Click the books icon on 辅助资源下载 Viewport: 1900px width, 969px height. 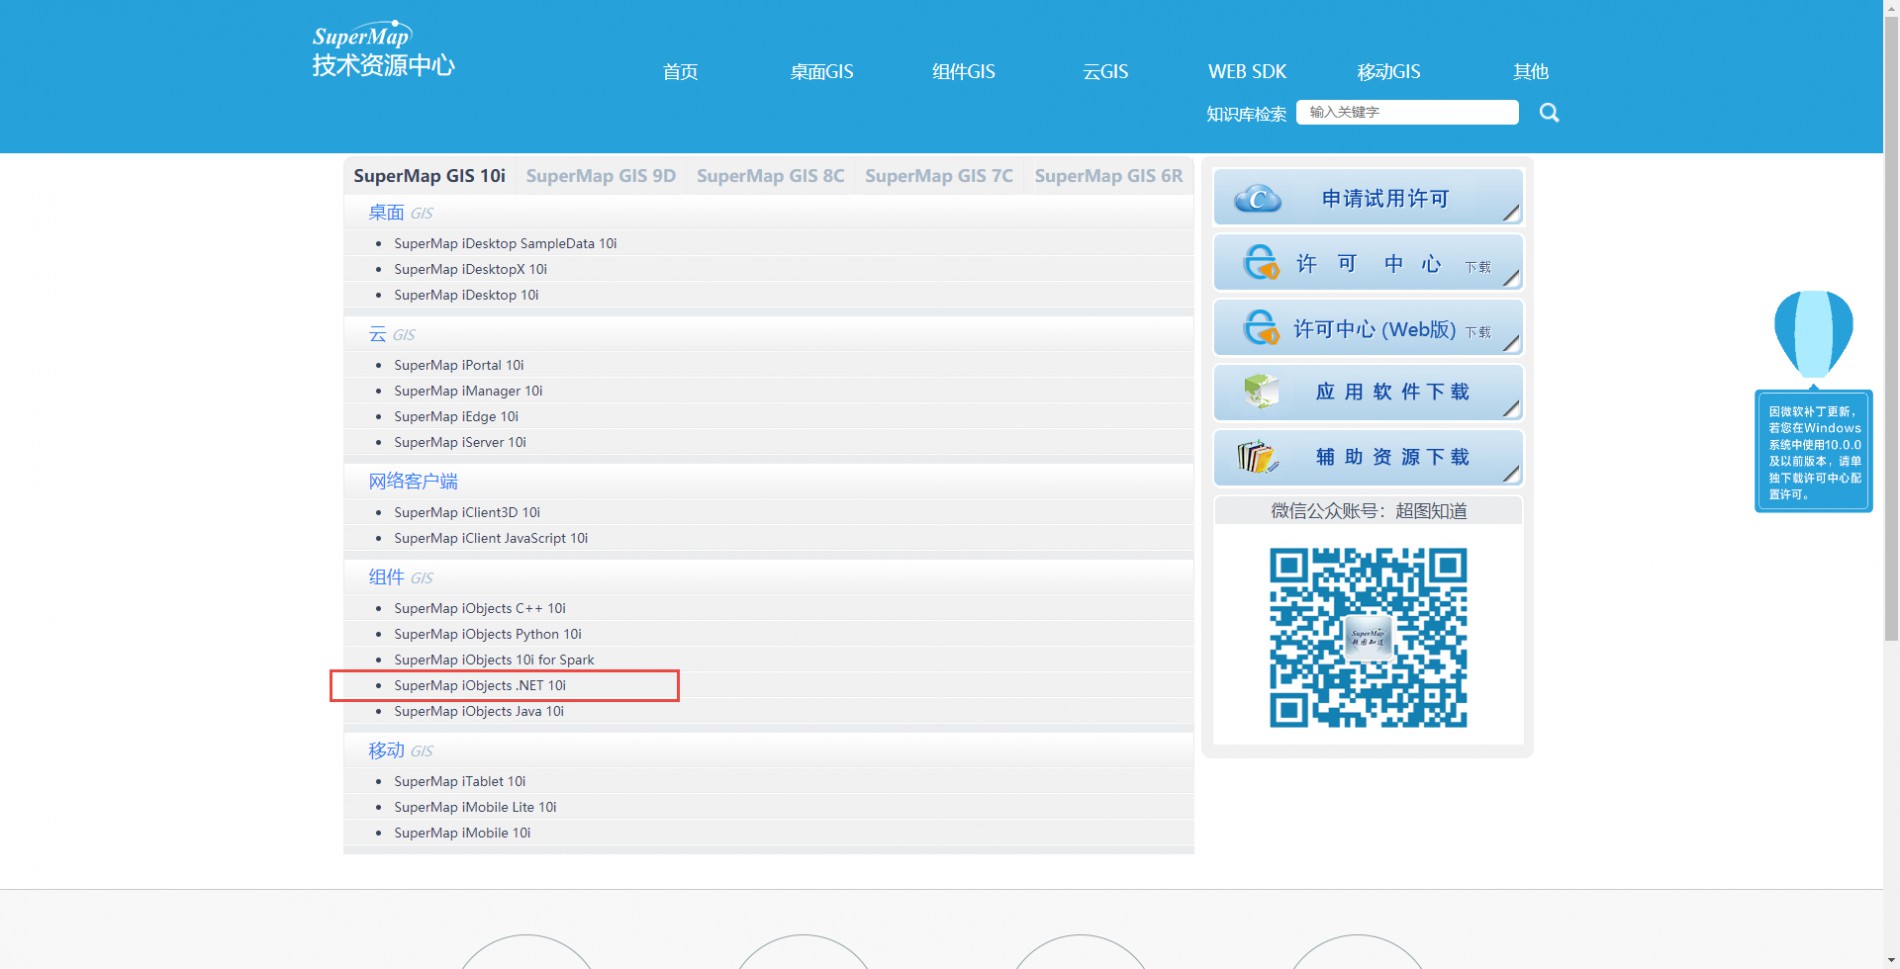(x=1257, y=457)
